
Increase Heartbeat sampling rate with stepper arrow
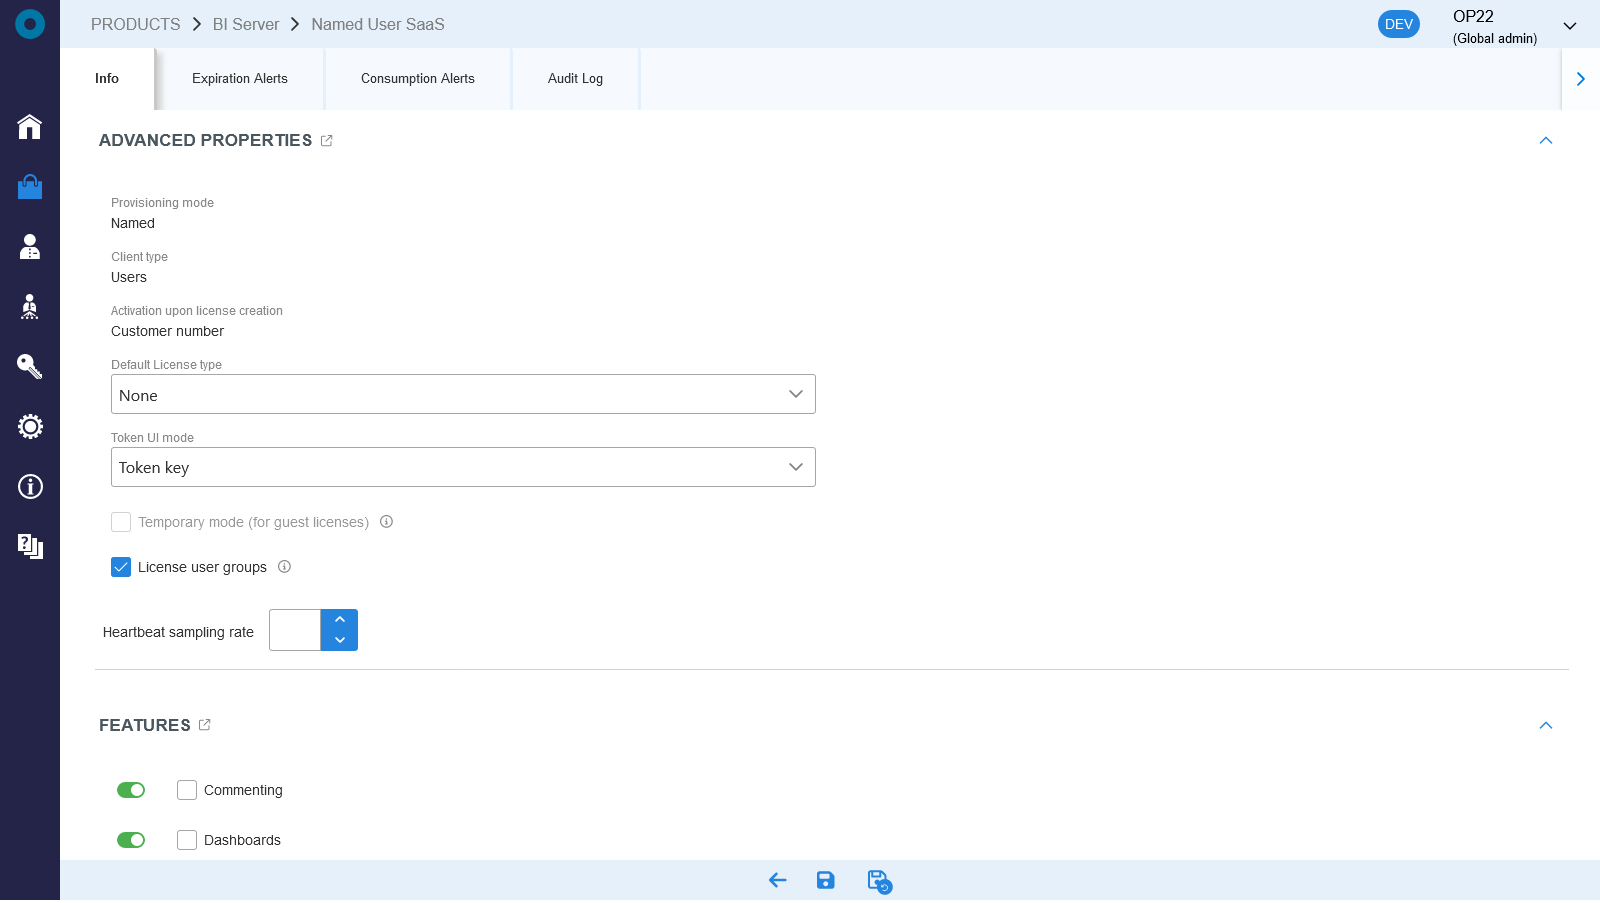[340, 618]
